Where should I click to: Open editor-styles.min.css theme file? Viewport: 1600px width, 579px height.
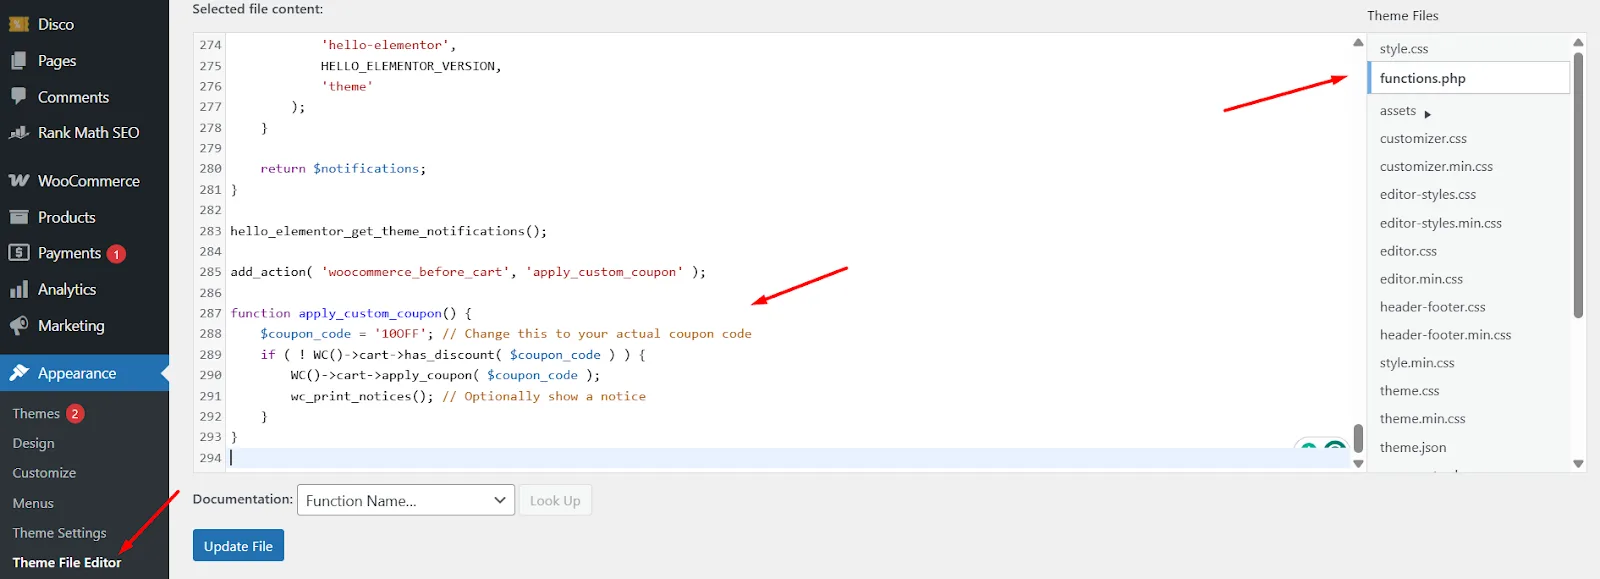coord(1441,223)
